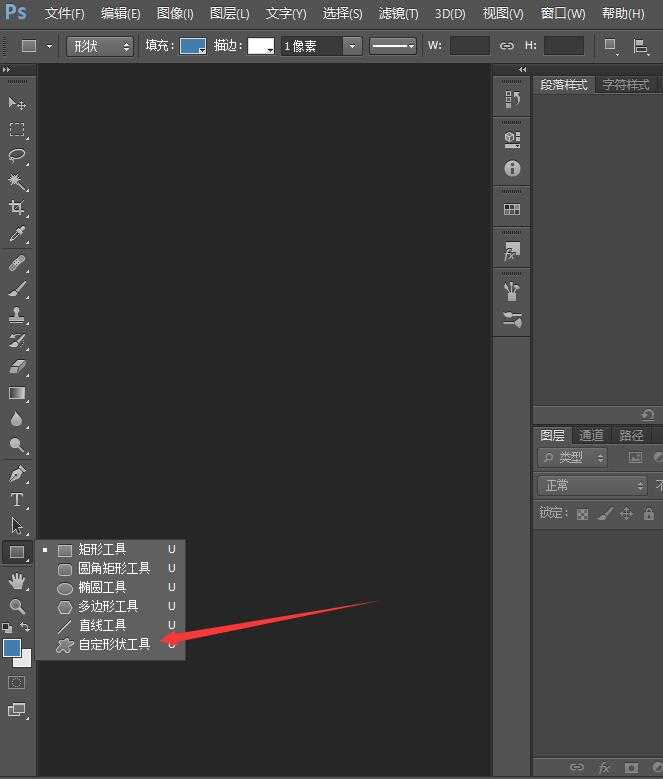Select the Horizontal Type tool
Image resolution: width=663 pixels, height=779 pixels.
(17, 499)
